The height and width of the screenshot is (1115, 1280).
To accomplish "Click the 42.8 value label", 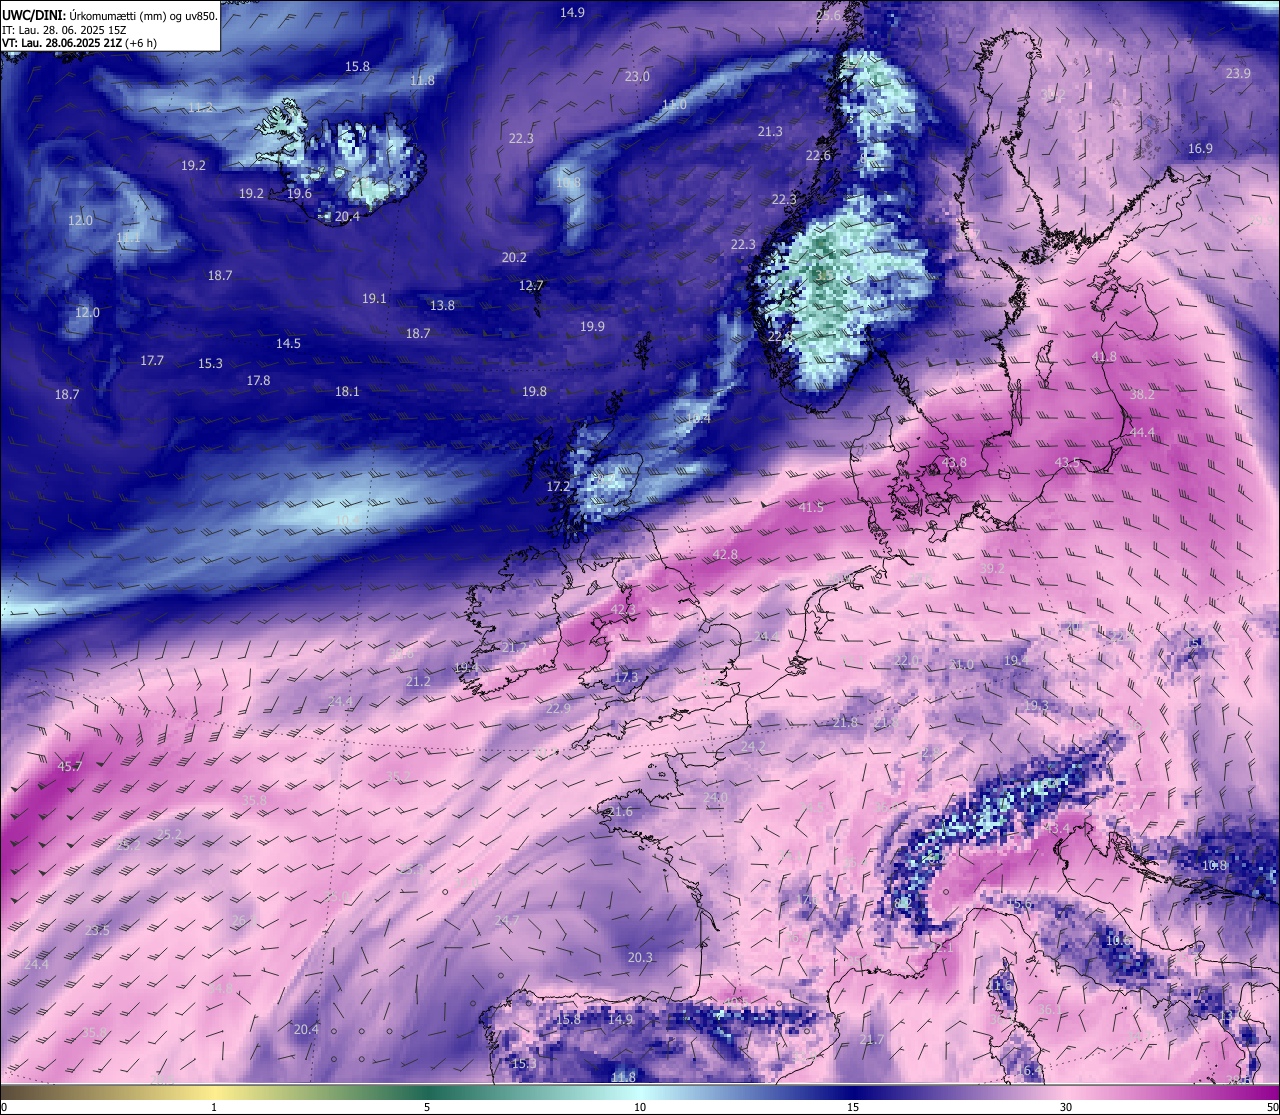I will coord(725,555).
